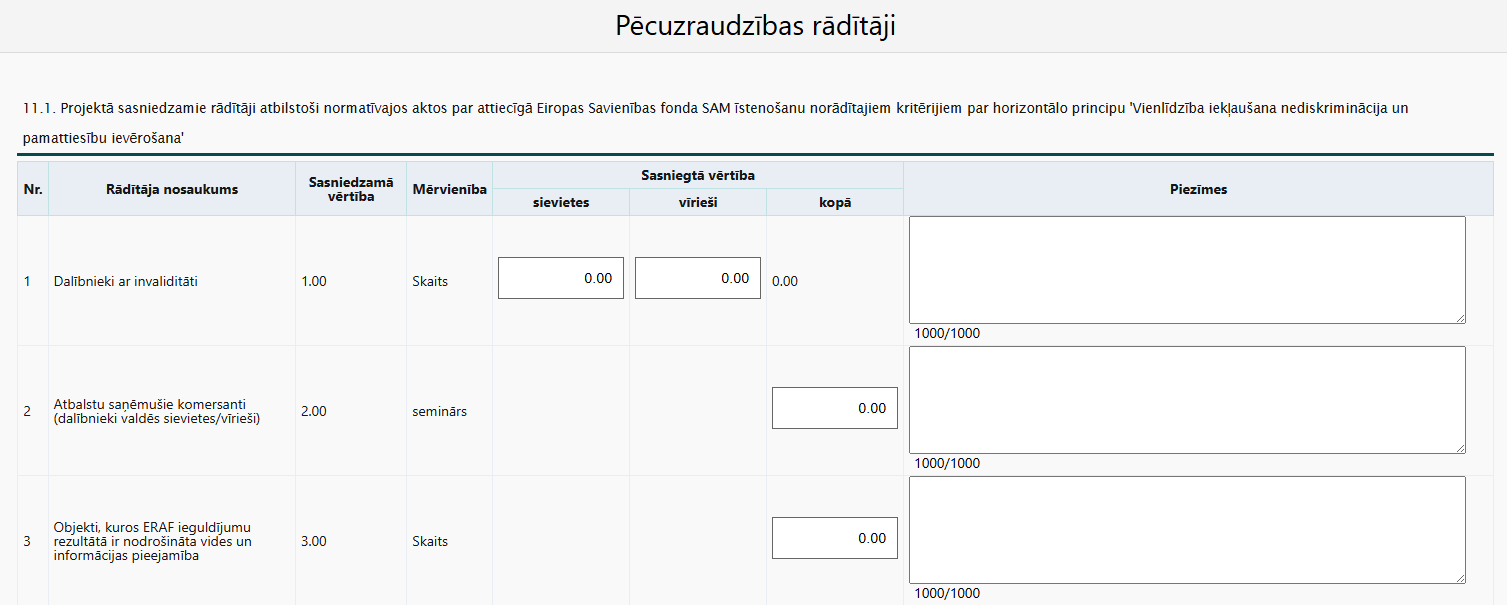Click Piezīmes textarea in row 2
Image resolution: width=1507 pixels, height=605 pixels.
coord(1187,400)
